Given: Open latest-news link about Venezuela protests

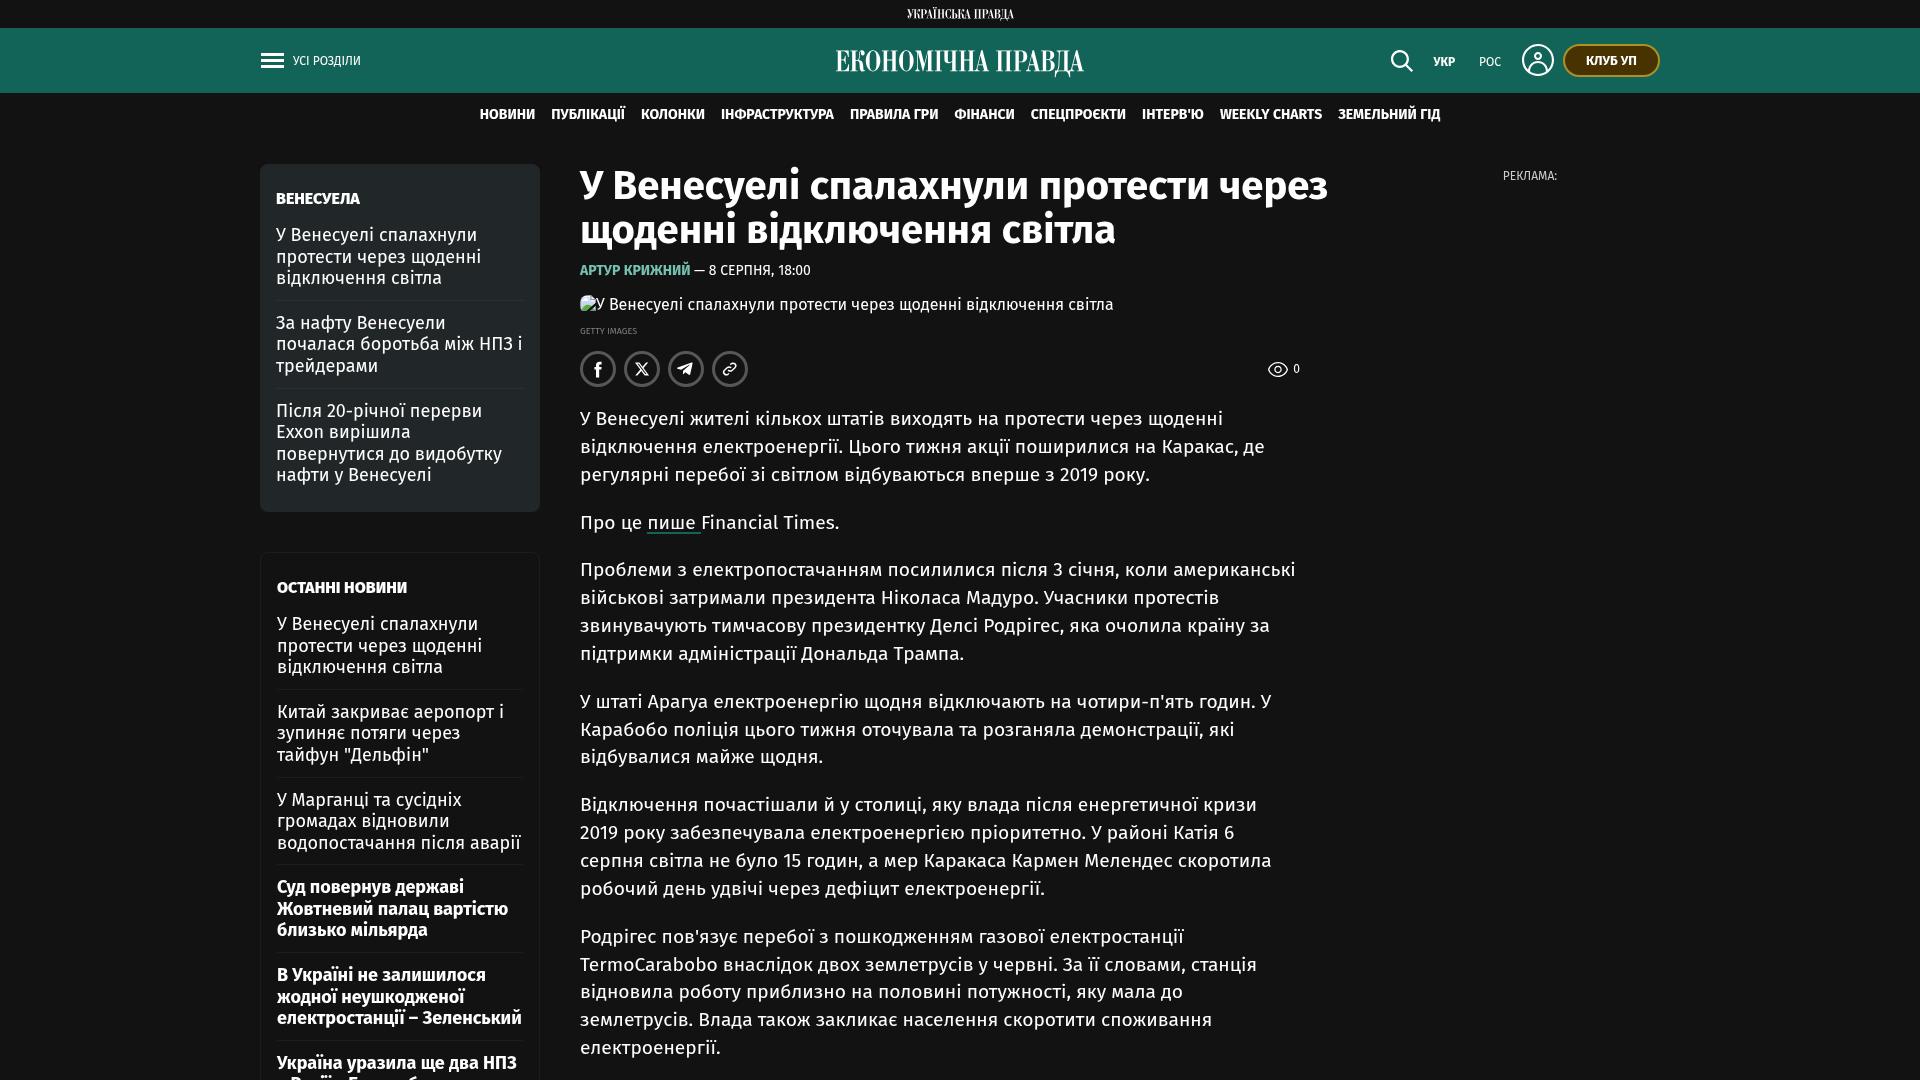Looking at the screenshot, I should [x=379, y=646].
